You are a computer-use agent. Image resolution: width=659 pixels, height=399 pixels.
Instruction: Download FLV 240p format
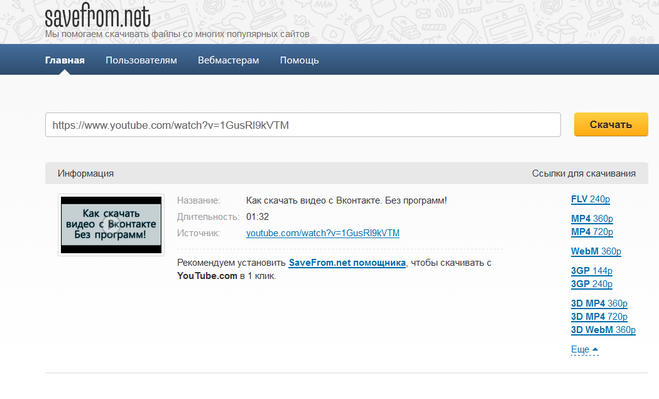pos(590,199)
